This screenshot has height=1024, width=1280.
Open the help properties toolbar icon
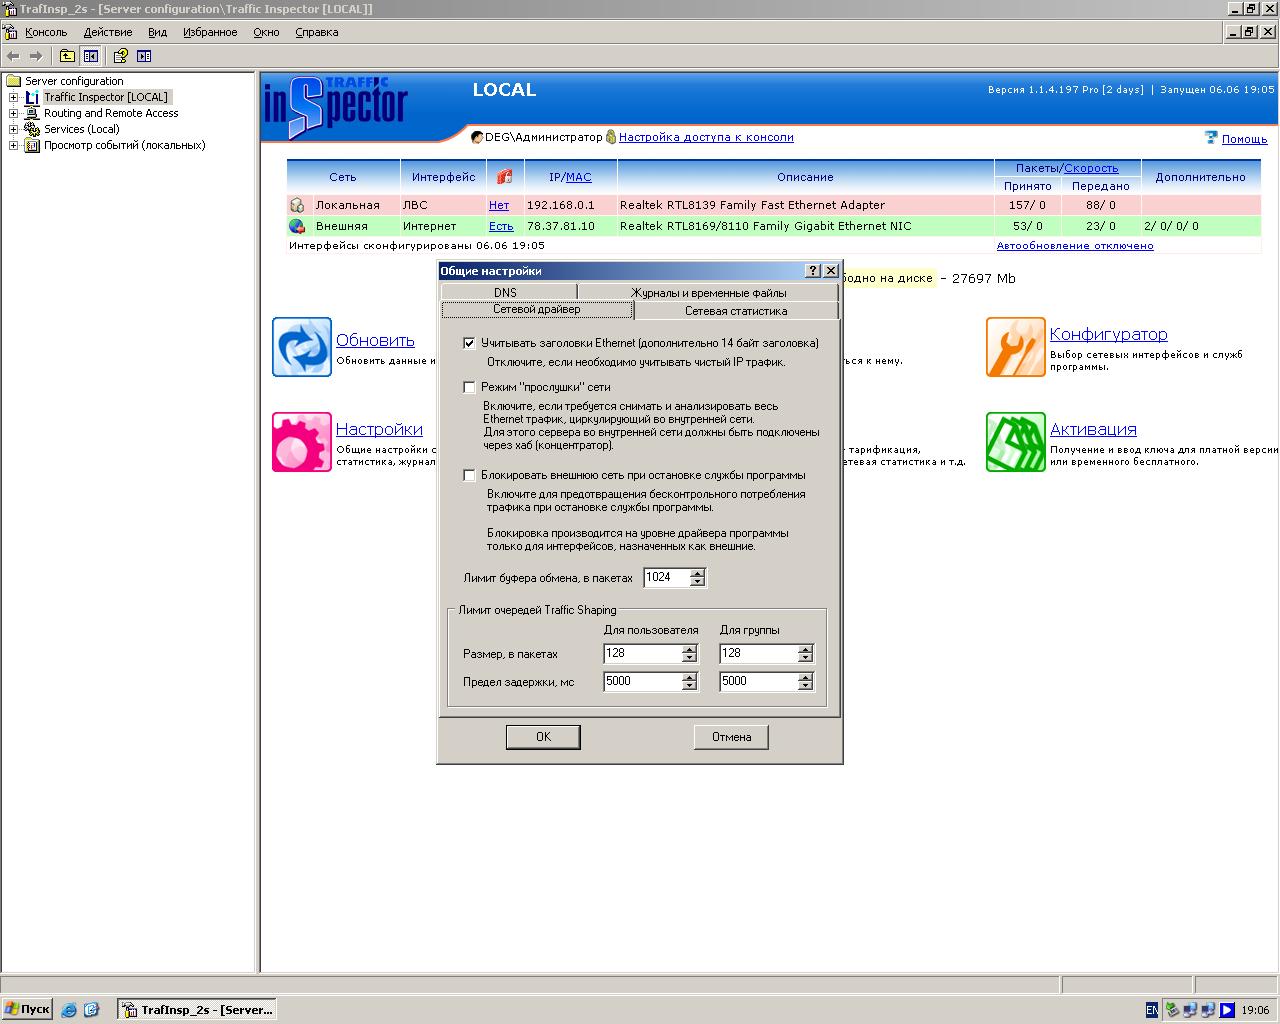tap(120, 56)
